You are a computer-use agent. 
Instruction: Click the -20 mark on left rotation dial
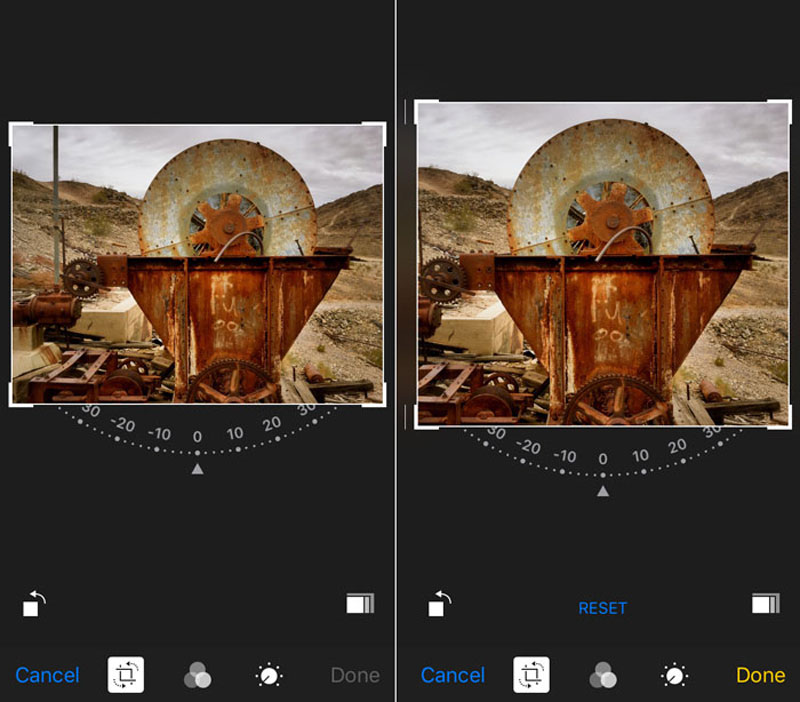123,423
